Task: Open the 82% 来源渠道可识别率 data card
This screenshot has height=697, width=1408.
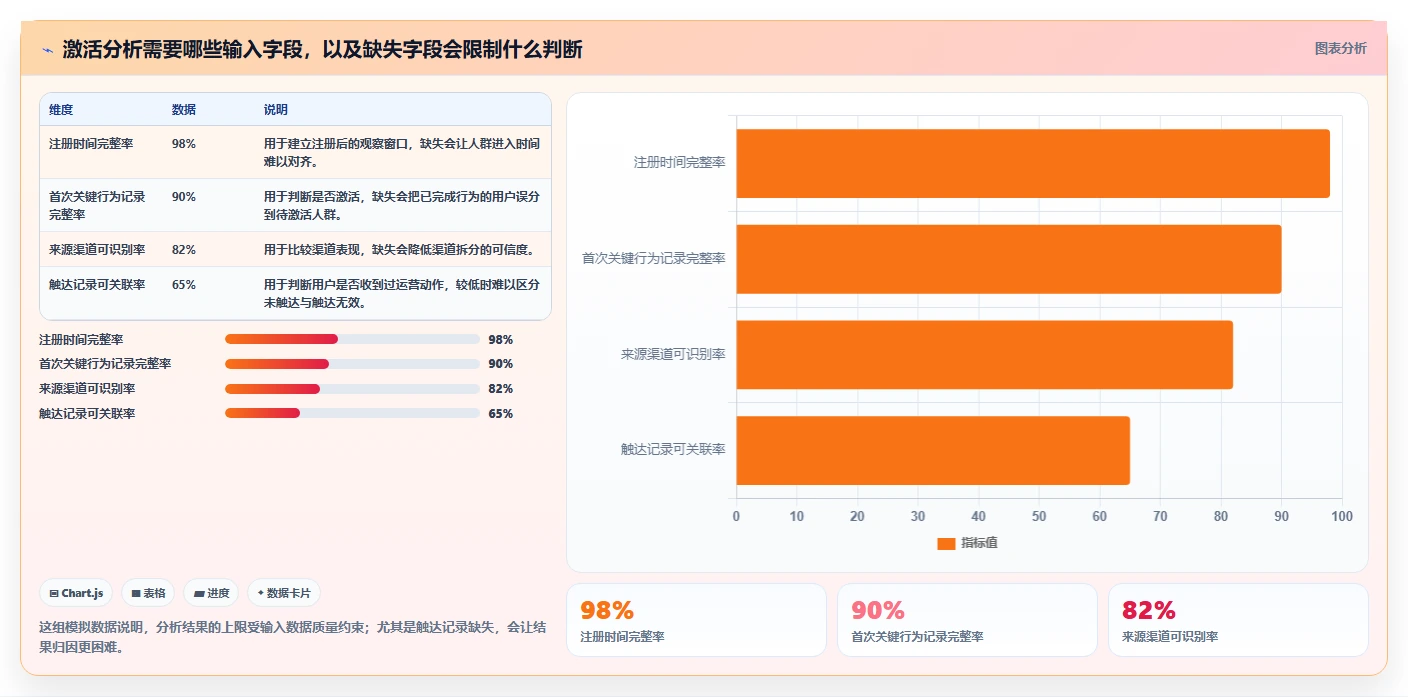Action: point(1238,620)
